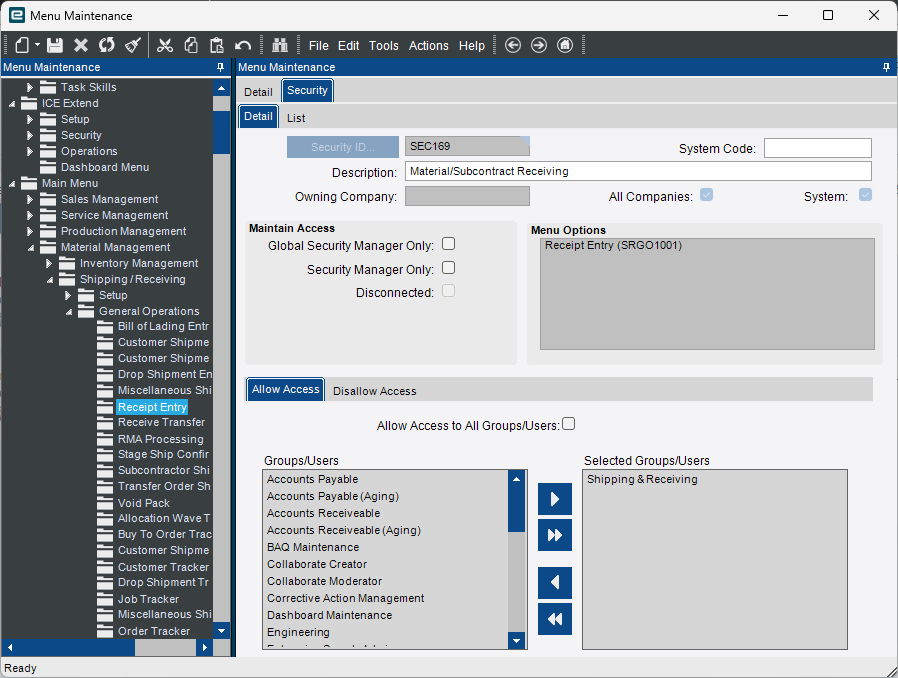Open the New icon dropdown arrow
Screen dimensions: 898x678
pos(37,45)
